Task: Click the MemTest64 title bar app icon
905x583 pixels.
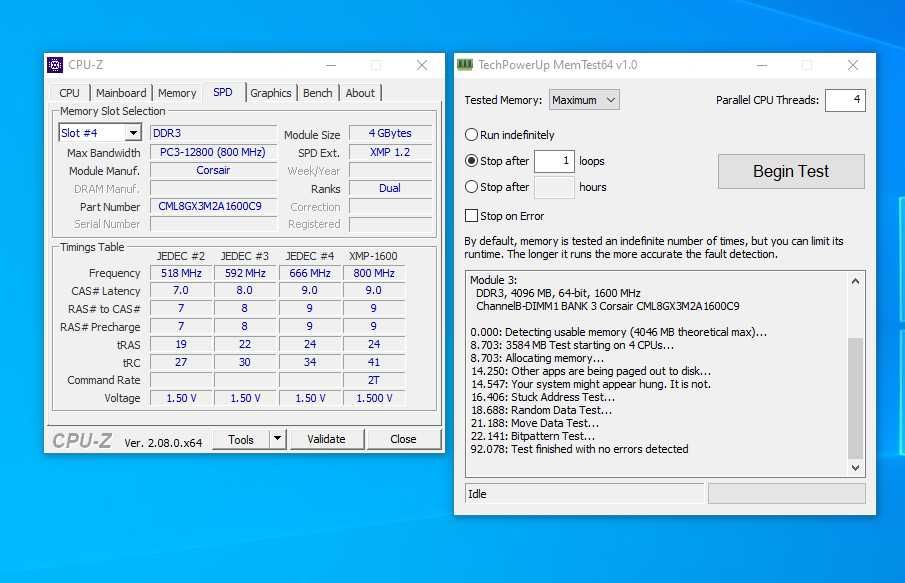Action: [465, 65]
